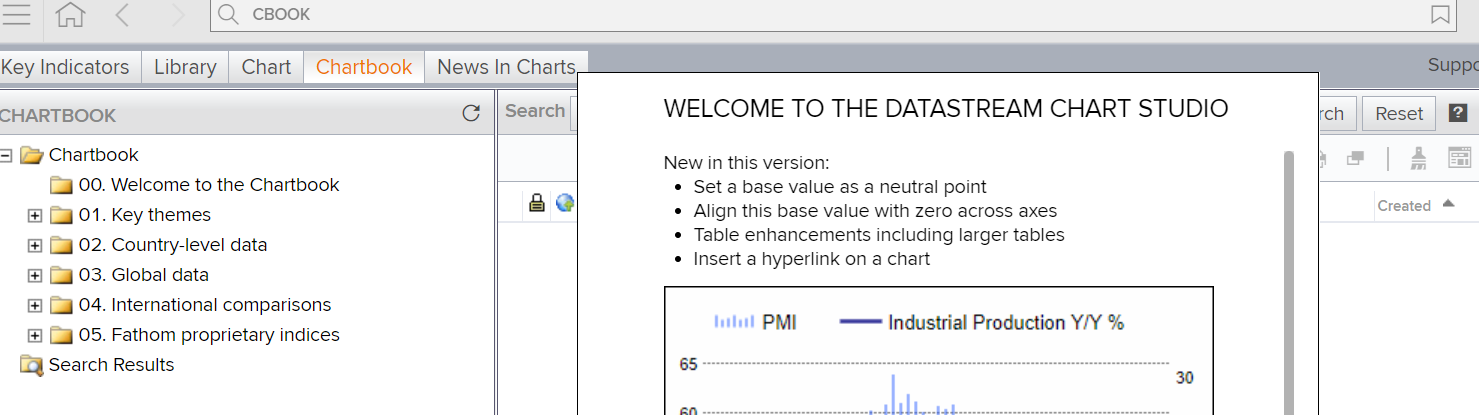This screenshot has height=415, width=1479.
Task: Select the 04. International comparisons row
Action: point(205,305)
